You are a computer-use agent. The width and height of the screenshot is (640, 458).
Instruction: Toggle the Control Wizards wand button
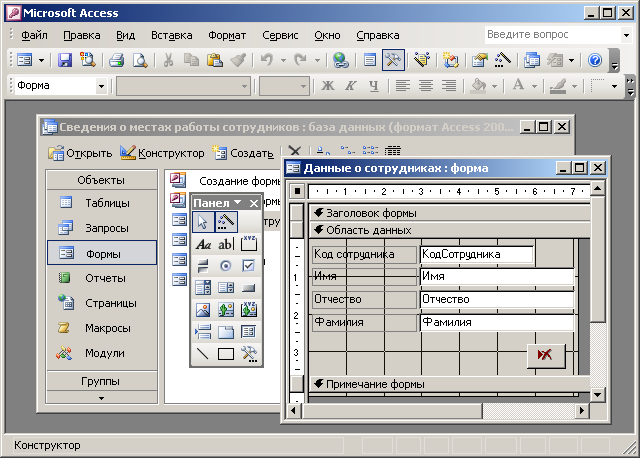tap(226, 222)
